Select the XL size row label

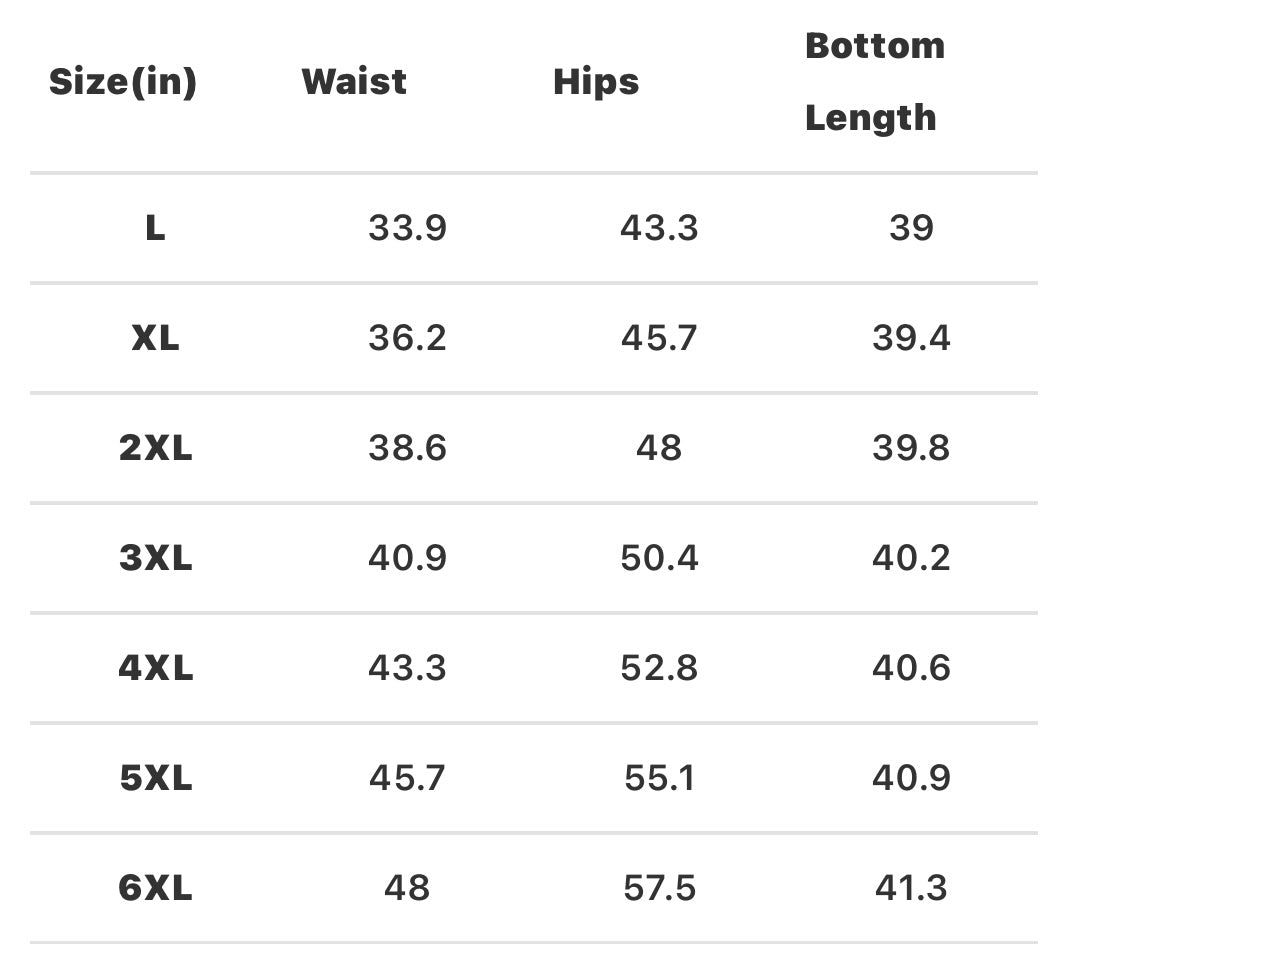click(155, 338)
